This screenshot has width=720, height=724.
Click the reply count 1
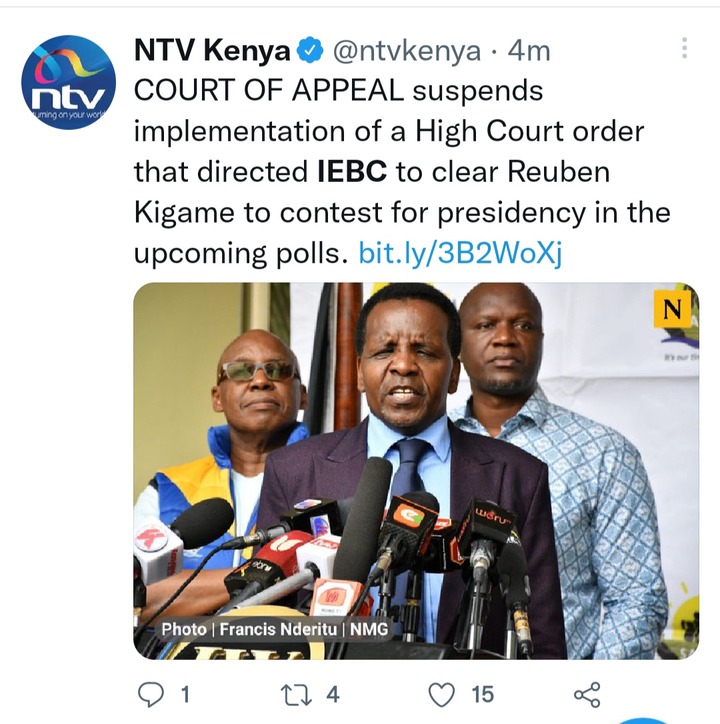pyautogui.click(x=185, y=694)
